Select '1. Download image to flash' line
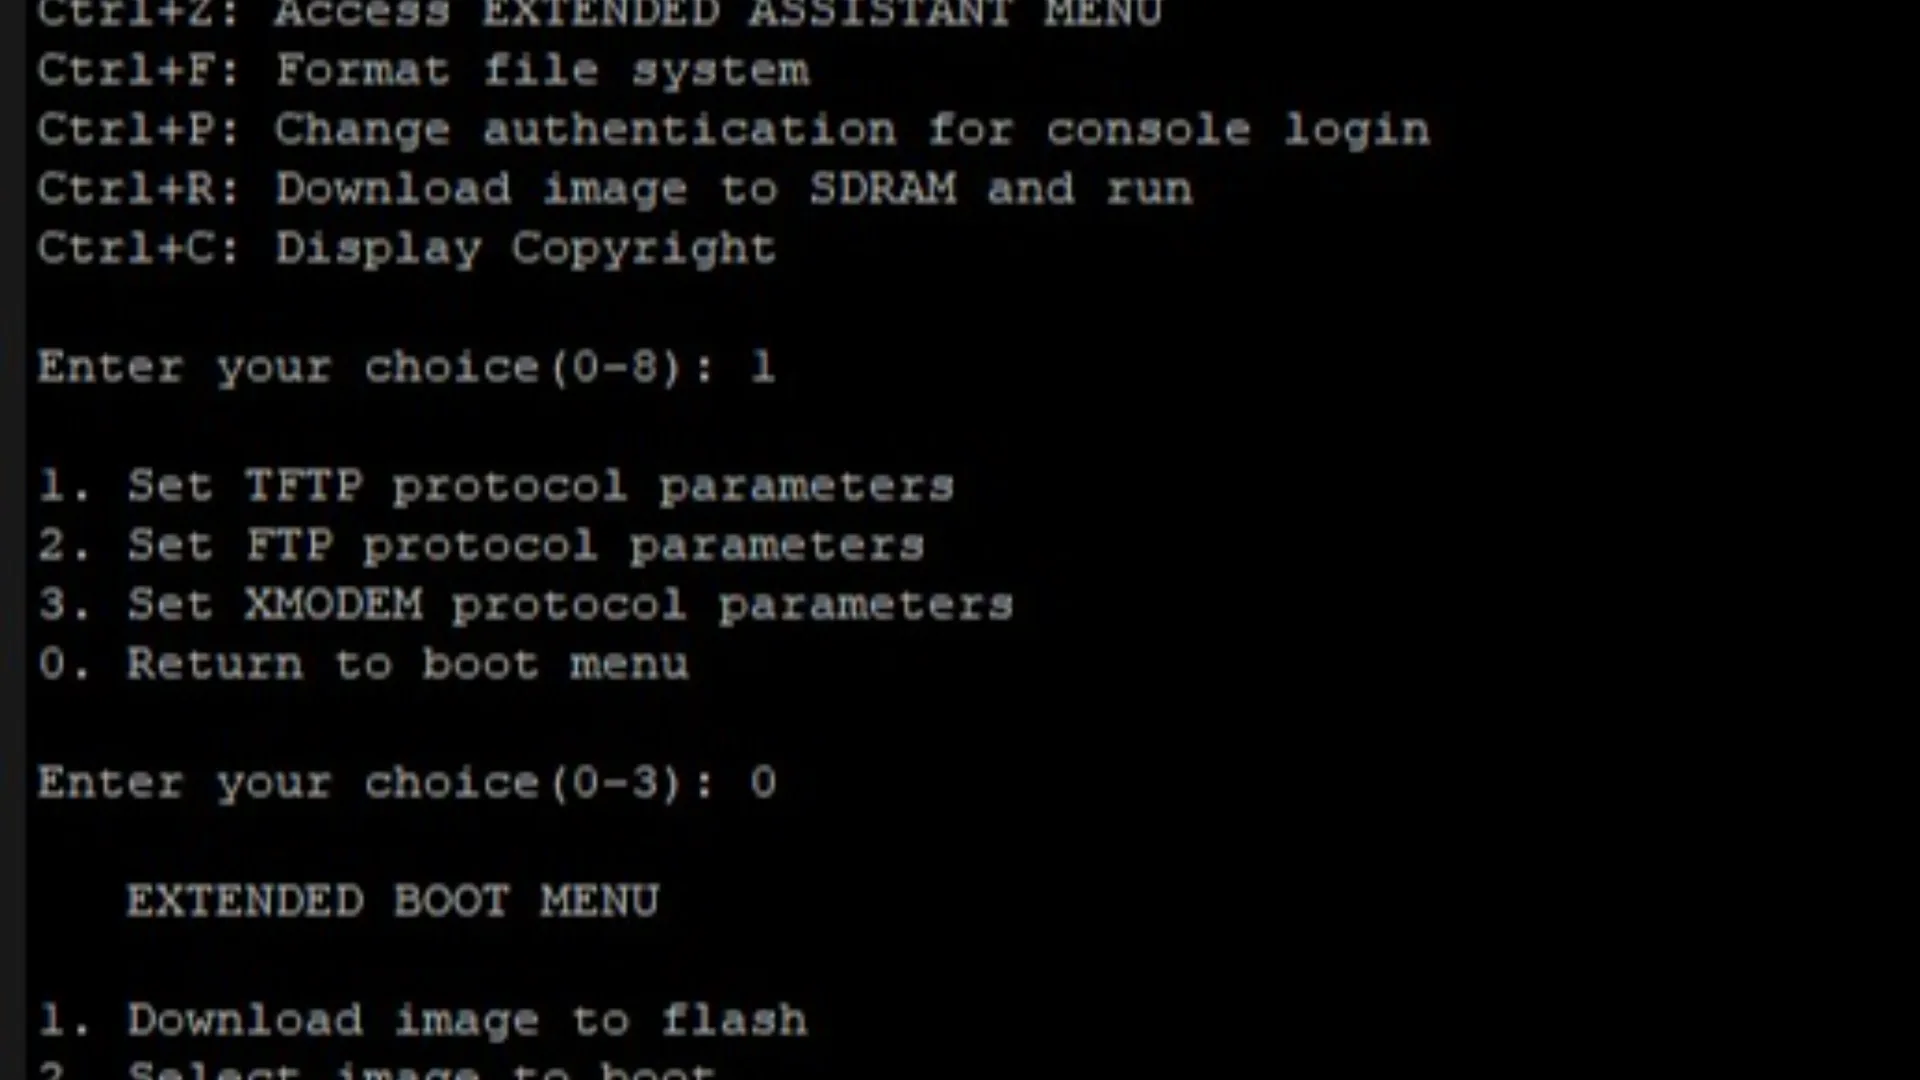This screenshot has width=1920, height=1080. coord(423,1020)
